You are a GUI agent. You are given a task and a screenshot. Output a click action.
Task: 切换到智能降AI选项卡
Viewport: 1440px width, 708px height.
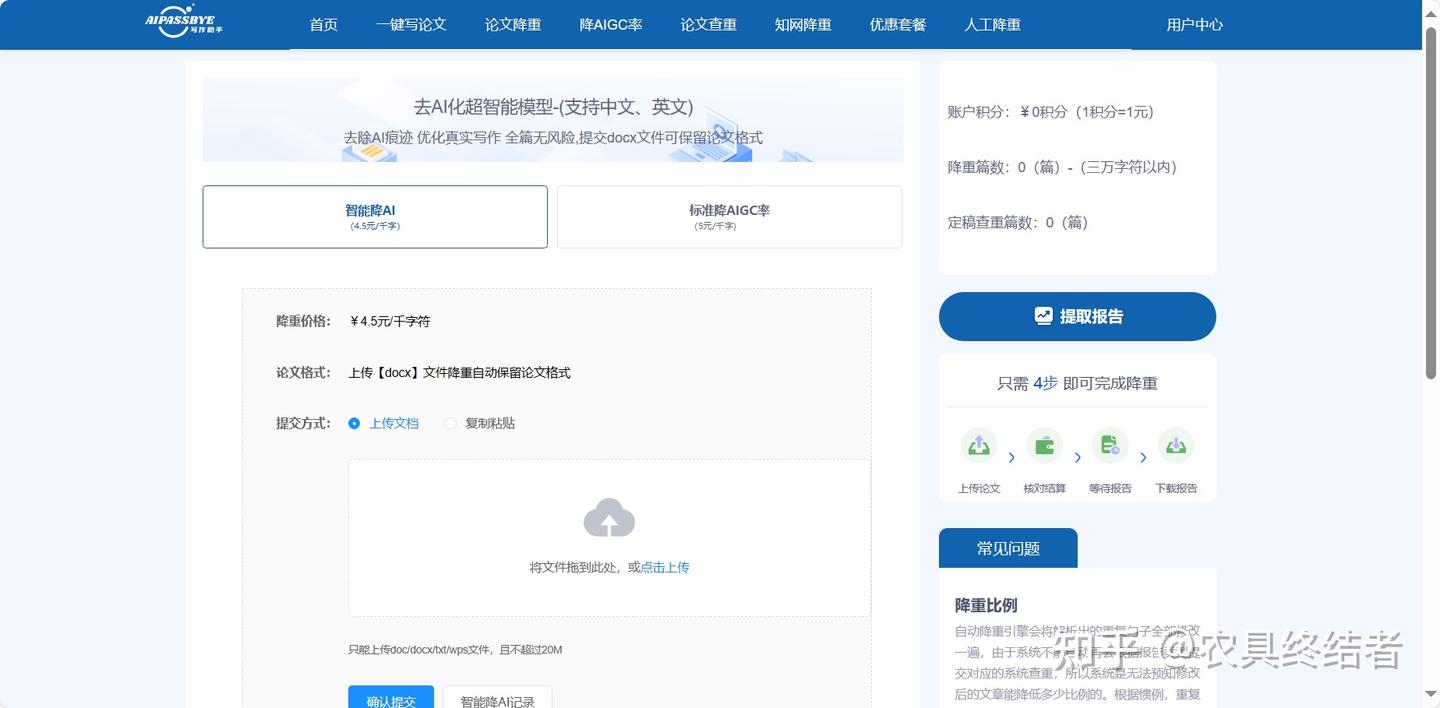click(374, 216)
